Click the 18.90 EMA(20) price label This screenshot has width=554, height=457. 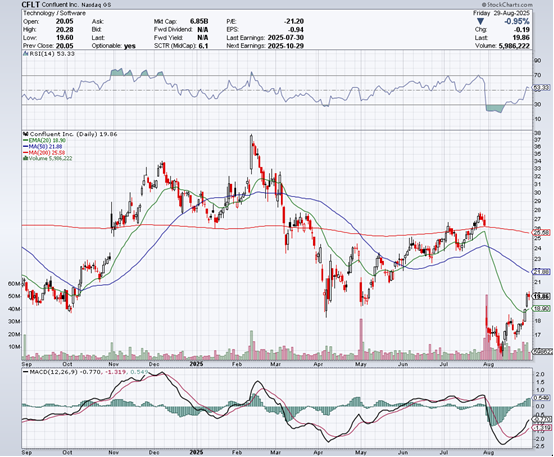542,309
